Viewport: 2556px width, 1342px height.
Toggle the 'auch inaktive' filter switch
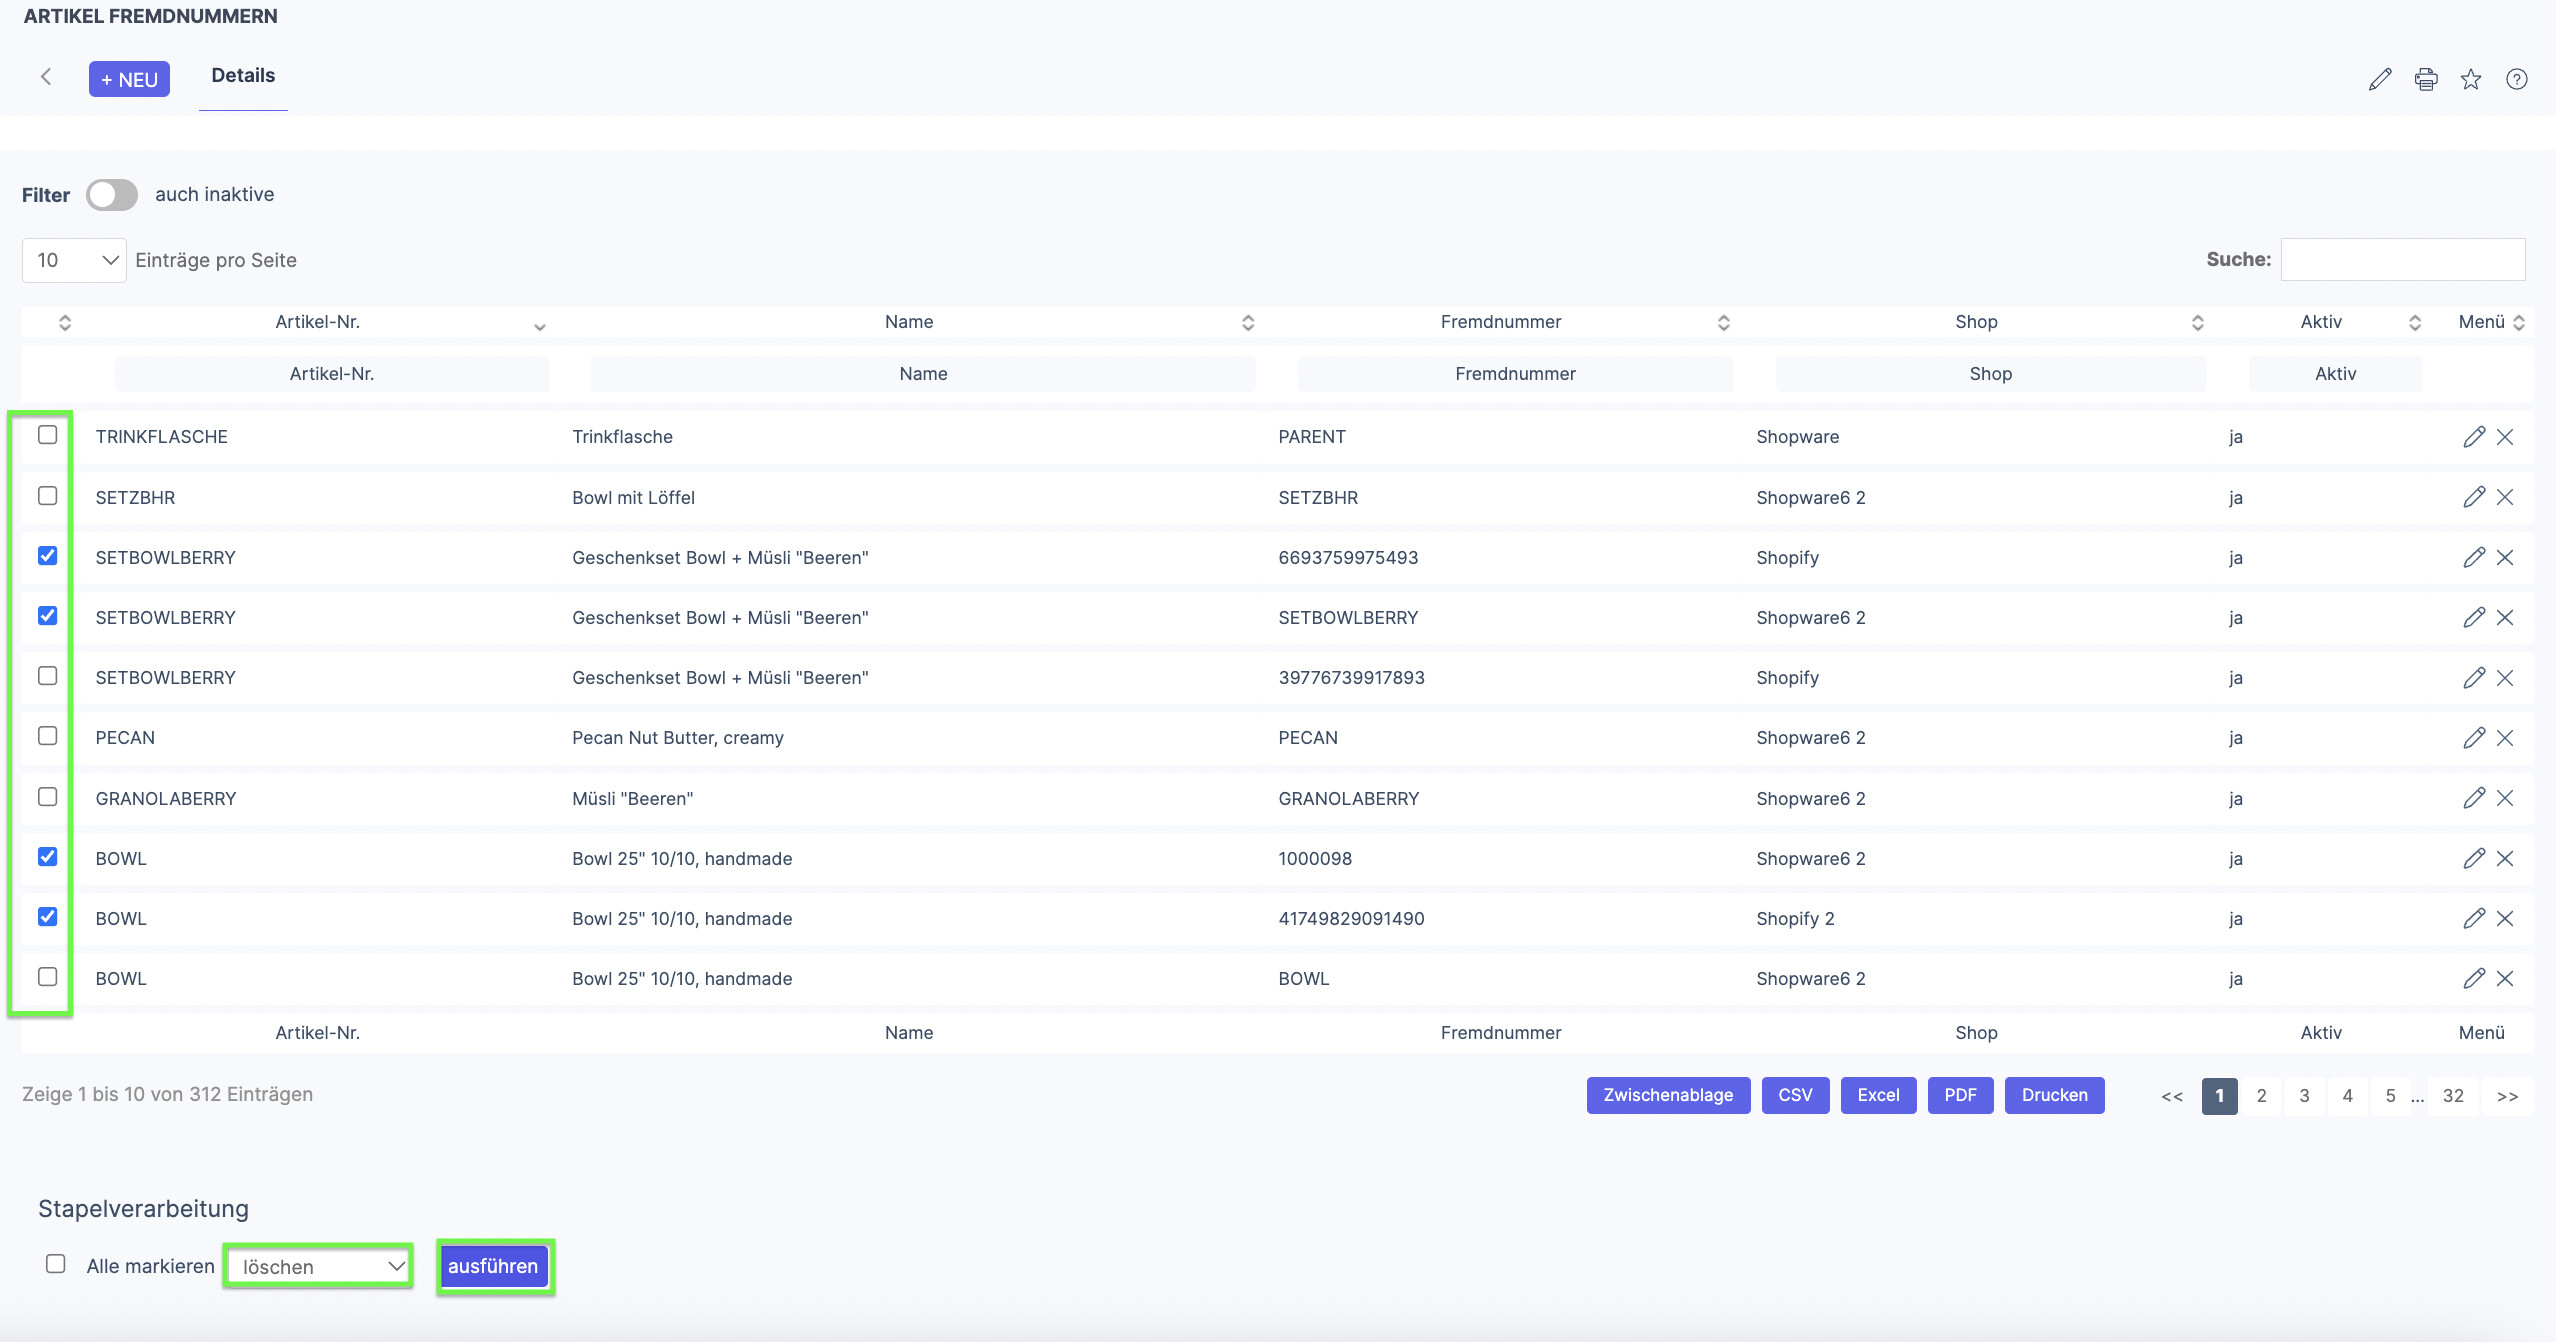coord(111,194)
